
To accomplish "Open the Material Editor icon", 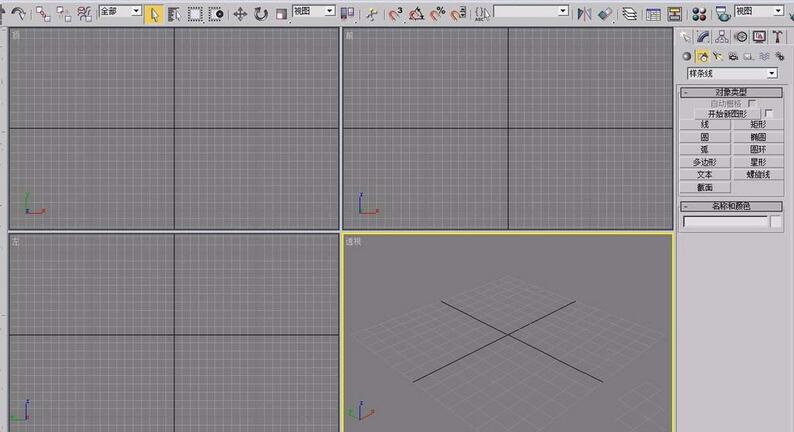I will pyautogui.click(x=699, y=15).
